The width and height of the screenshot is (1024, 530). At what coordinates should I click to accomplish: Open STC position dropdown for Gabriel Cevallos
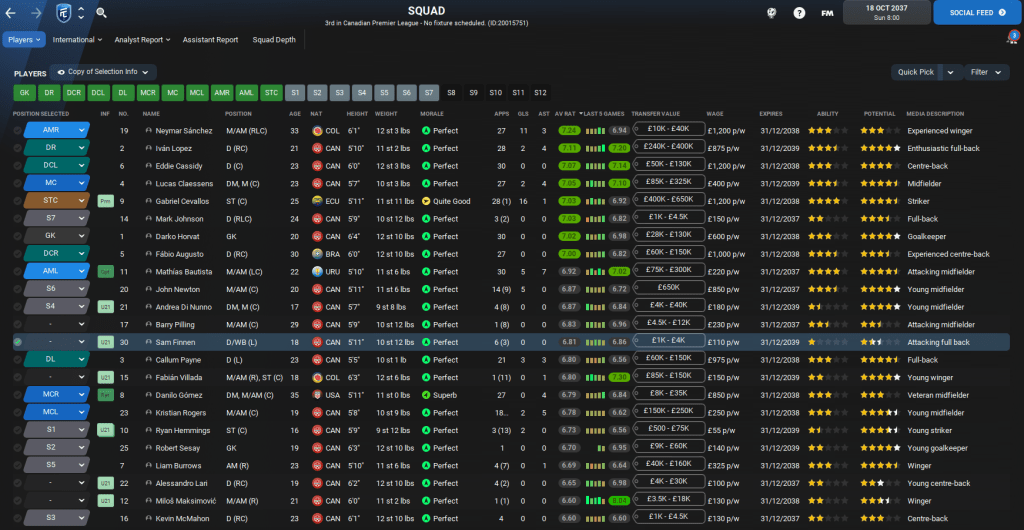click(56, 201)
